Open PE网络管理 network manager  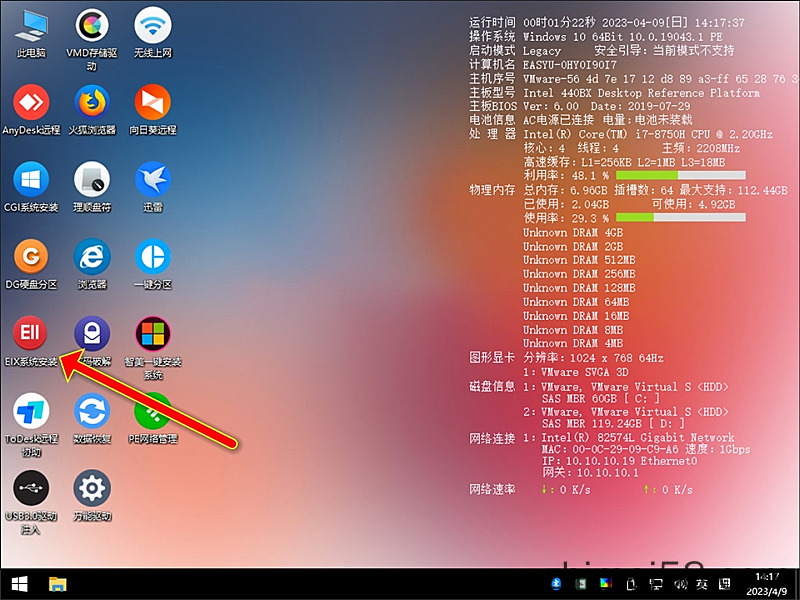pyautogui.click(x=153, y=418)
